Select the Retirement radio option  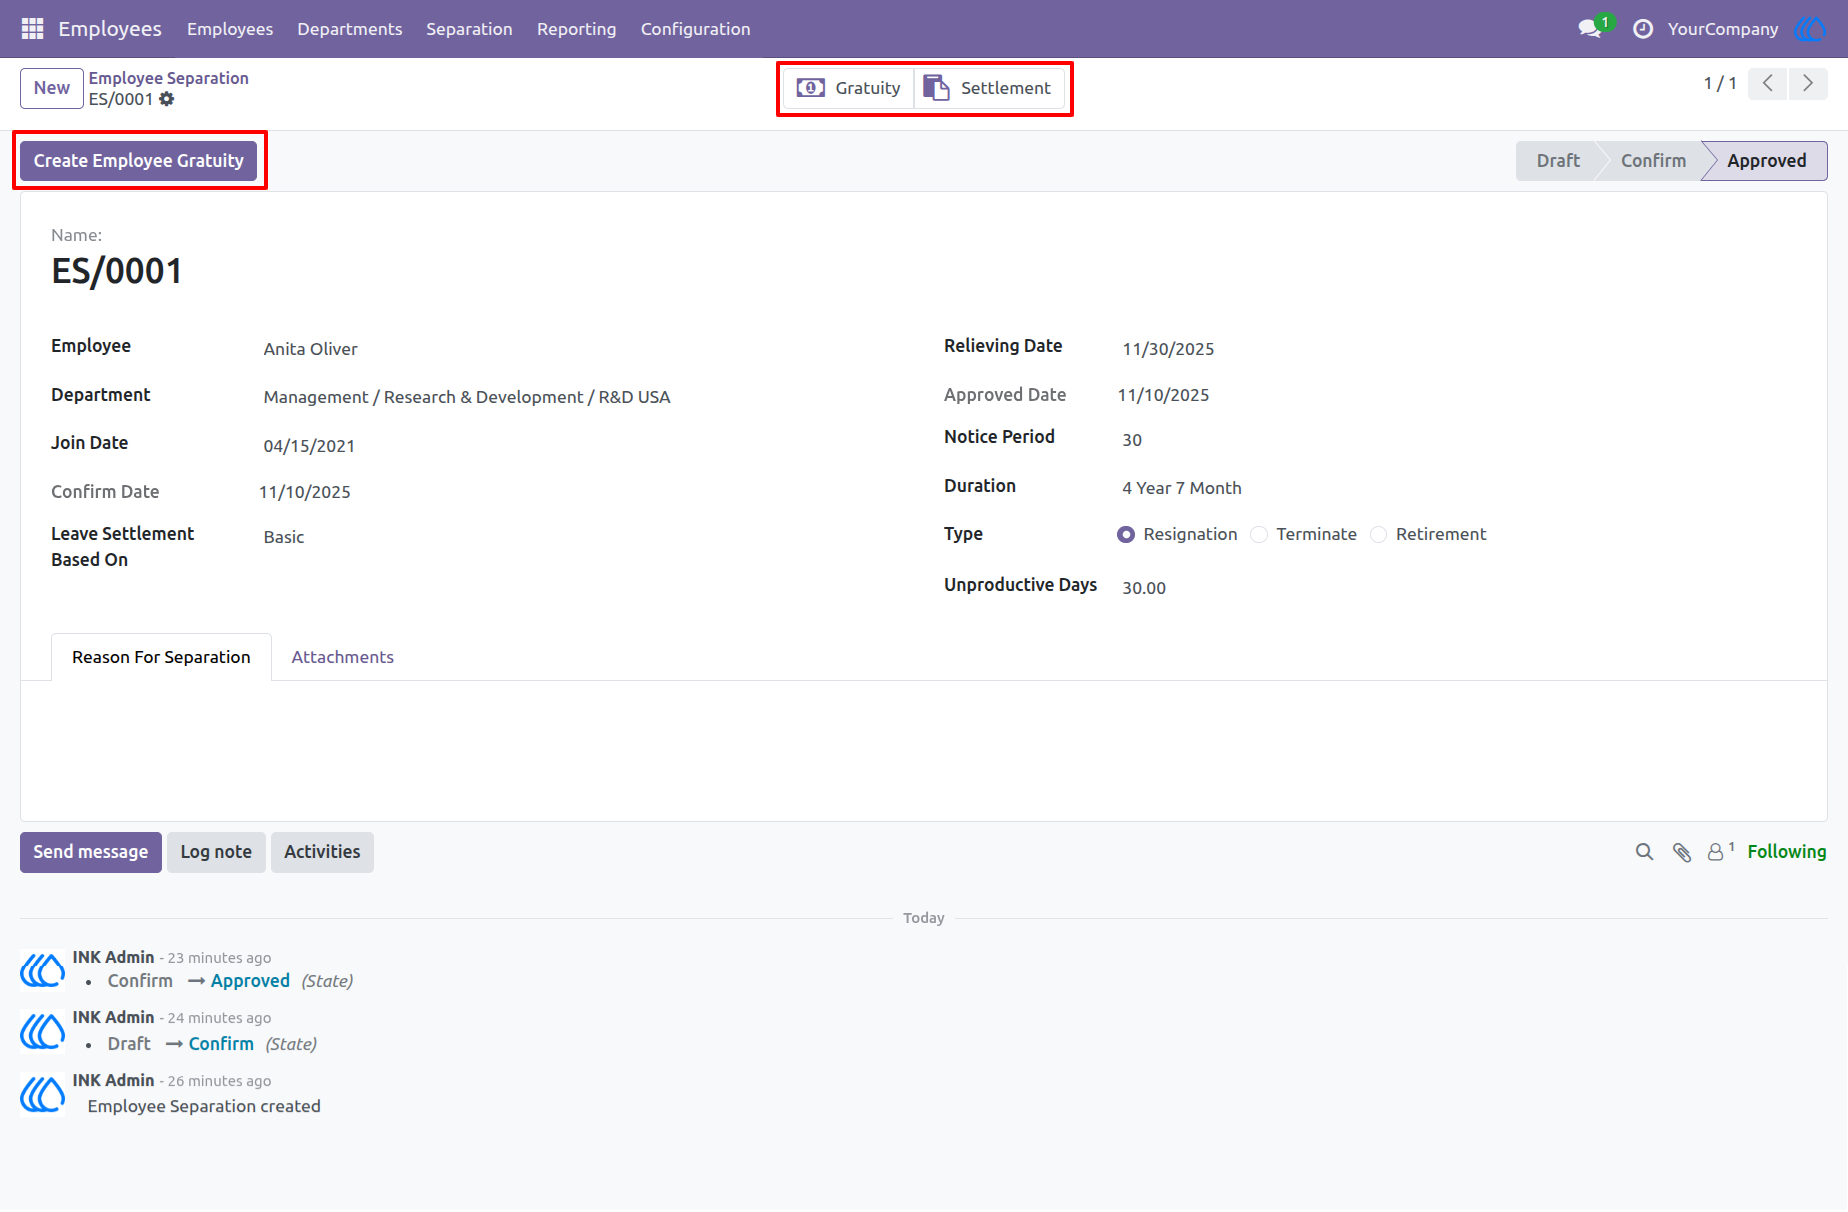coord(1379,535)
